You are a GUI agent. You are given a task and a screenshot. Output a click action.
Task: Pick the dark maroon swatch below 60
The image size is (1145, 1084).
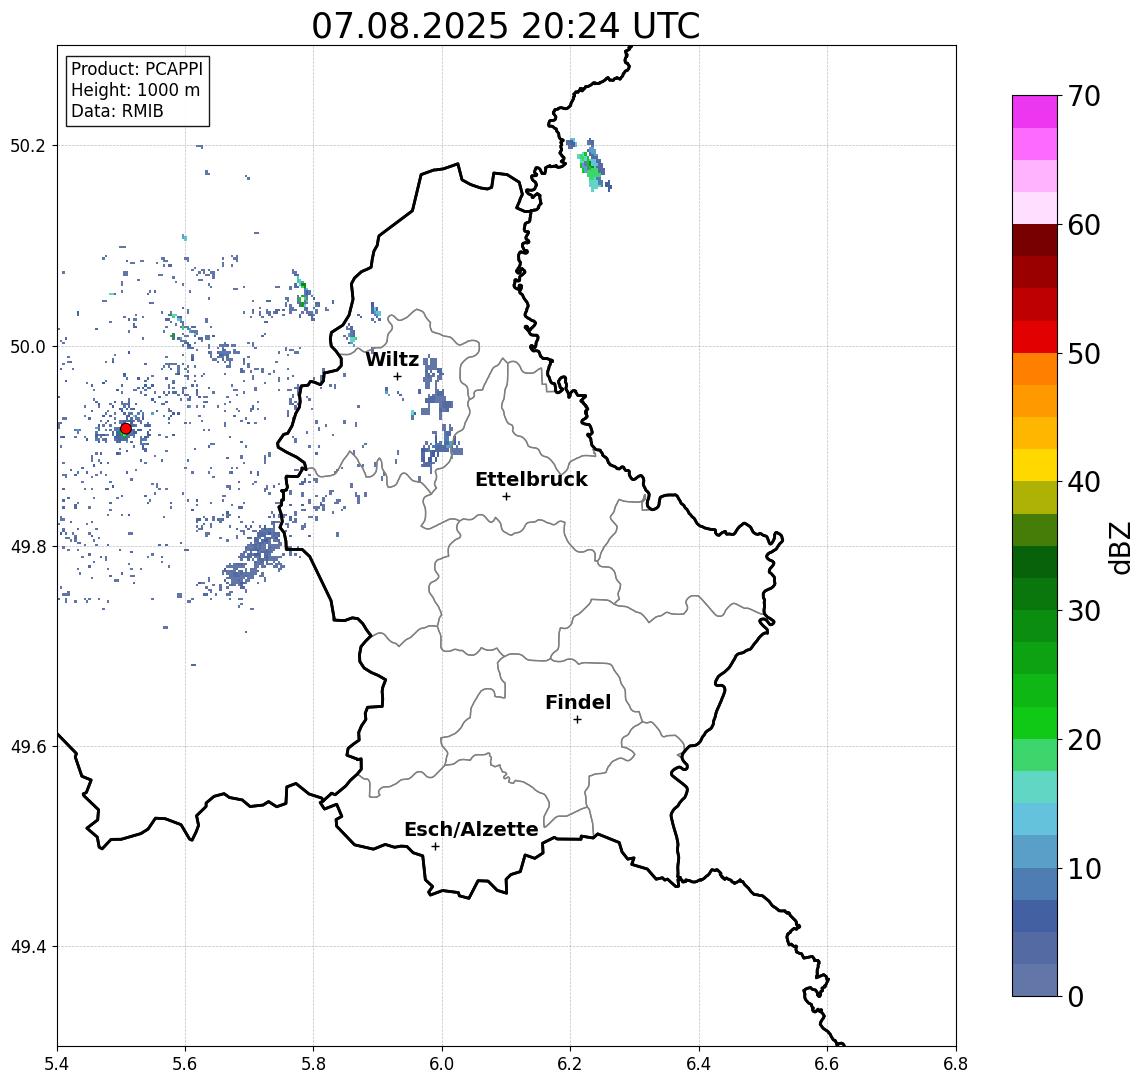point(1035,240)
